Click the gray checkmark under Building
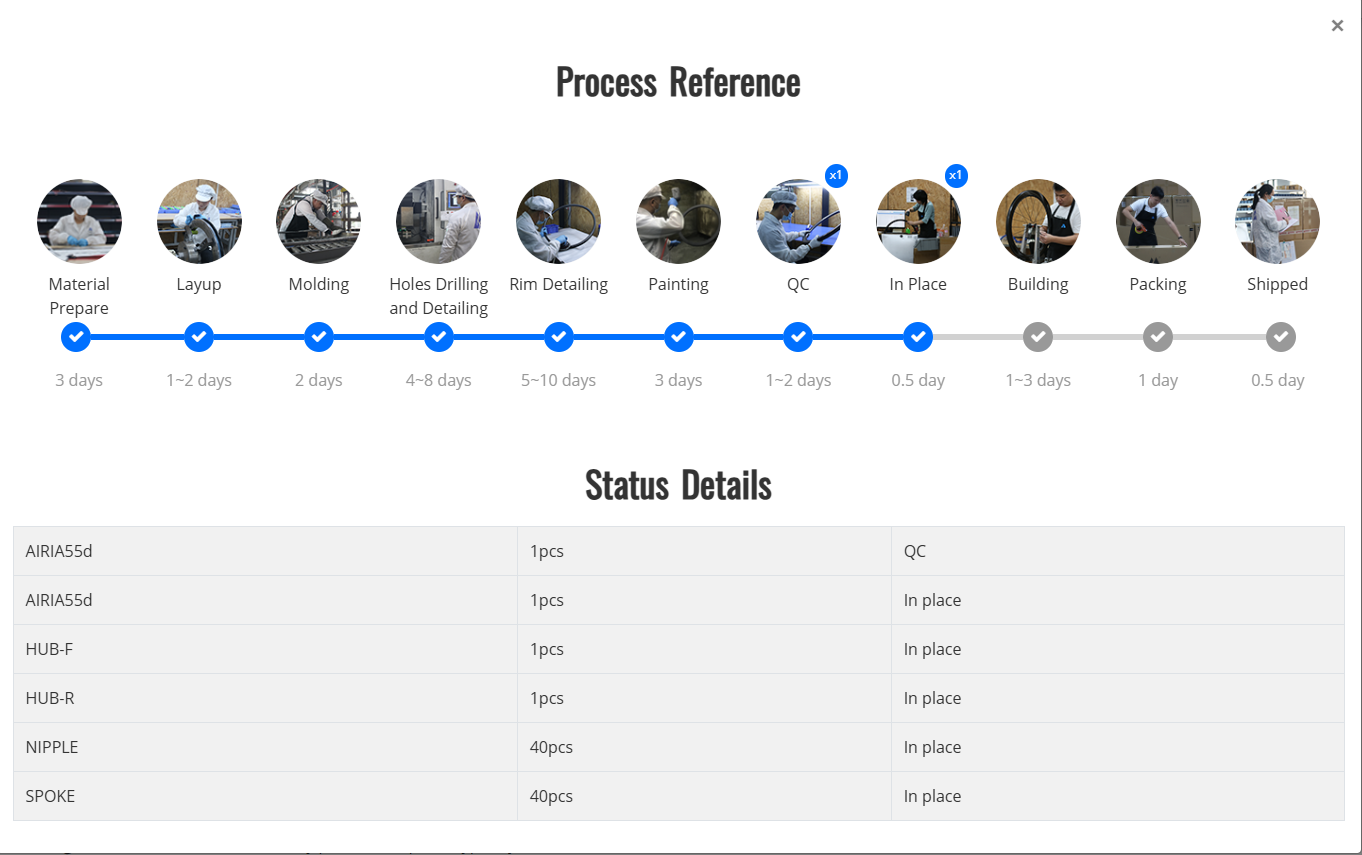 coord(1038,337)
